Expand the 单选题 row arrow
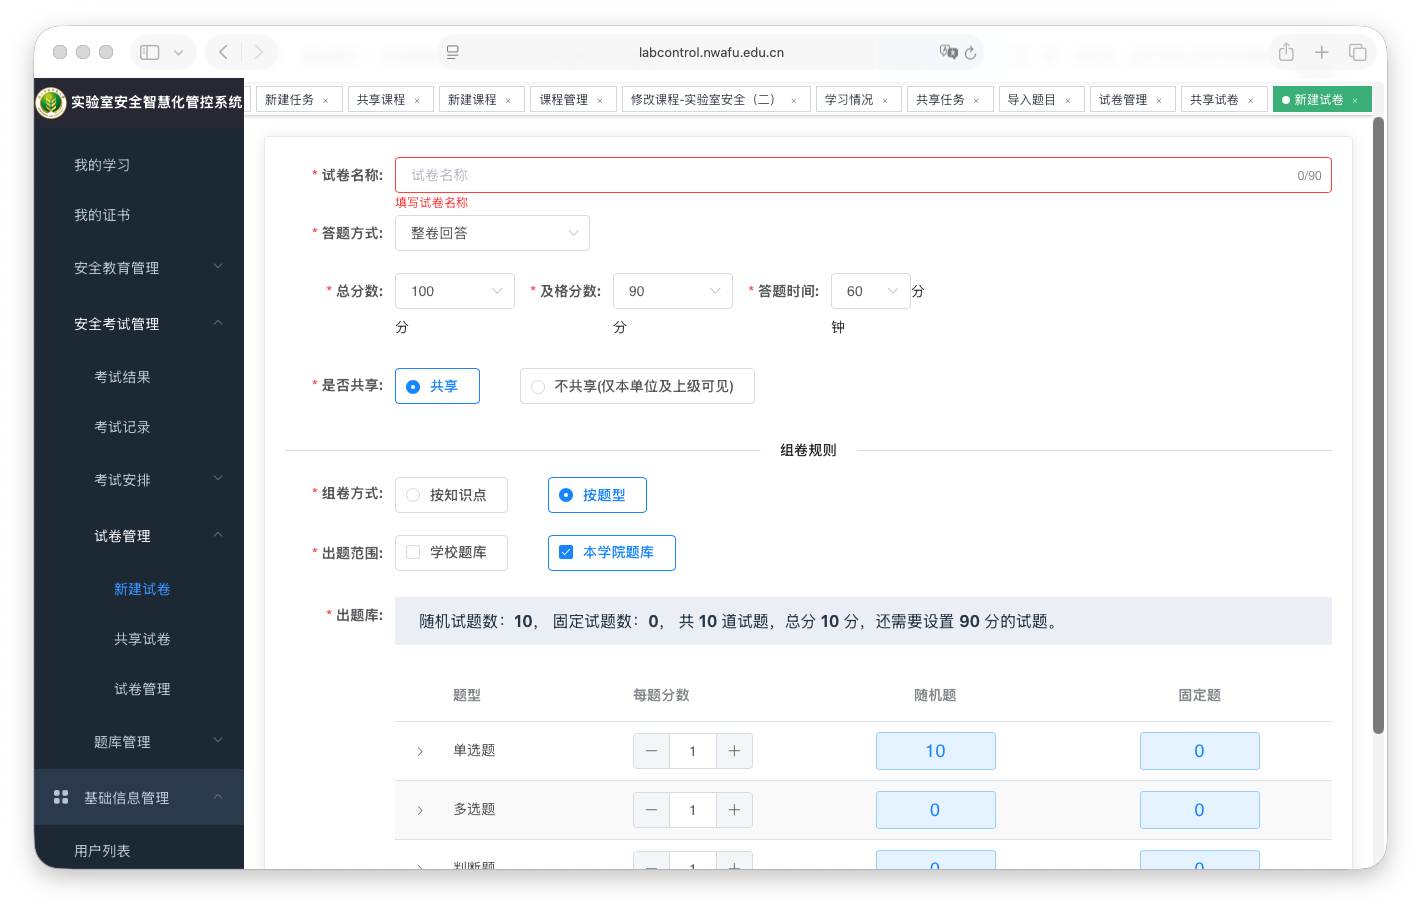1421x911 pixels. (420, 751)
